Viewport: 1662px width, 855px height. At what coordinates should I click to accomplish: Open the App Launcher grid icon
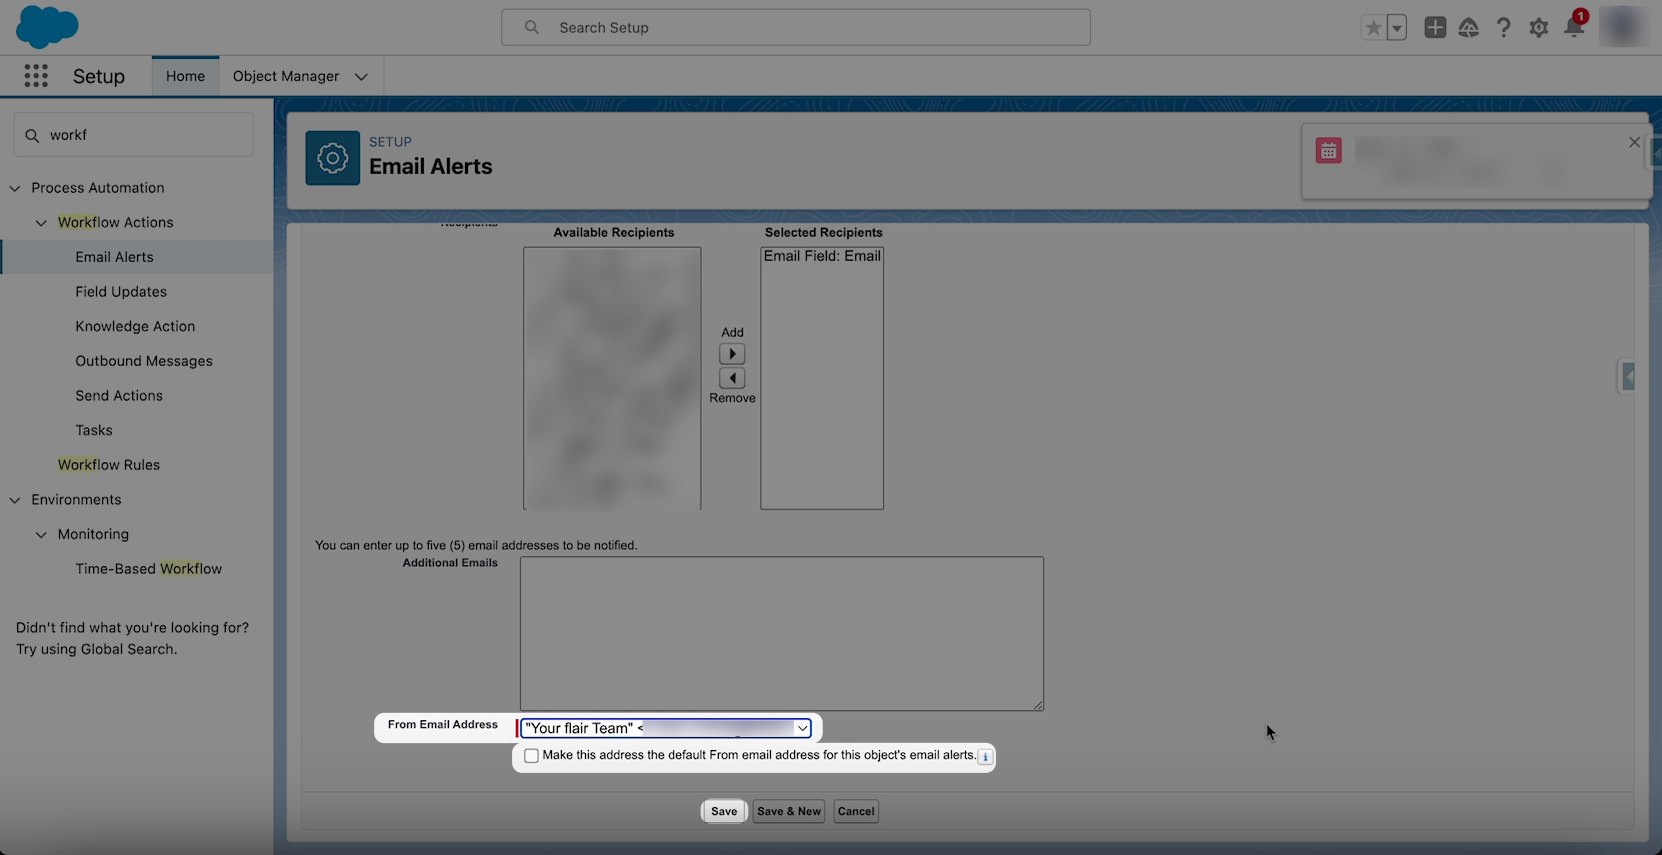coord(36,76)
